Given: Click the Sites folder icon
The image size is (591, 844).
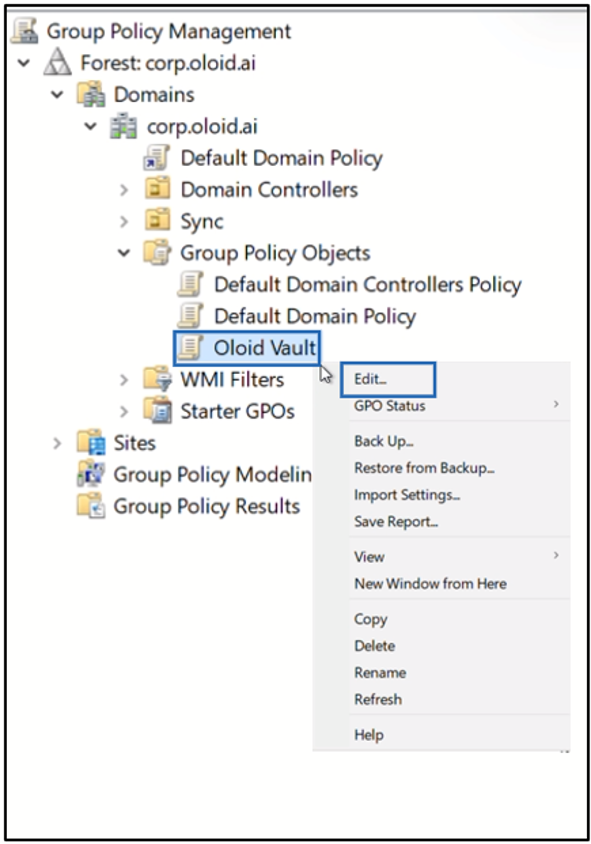Looking at the screenshot, I should point(91,442).
